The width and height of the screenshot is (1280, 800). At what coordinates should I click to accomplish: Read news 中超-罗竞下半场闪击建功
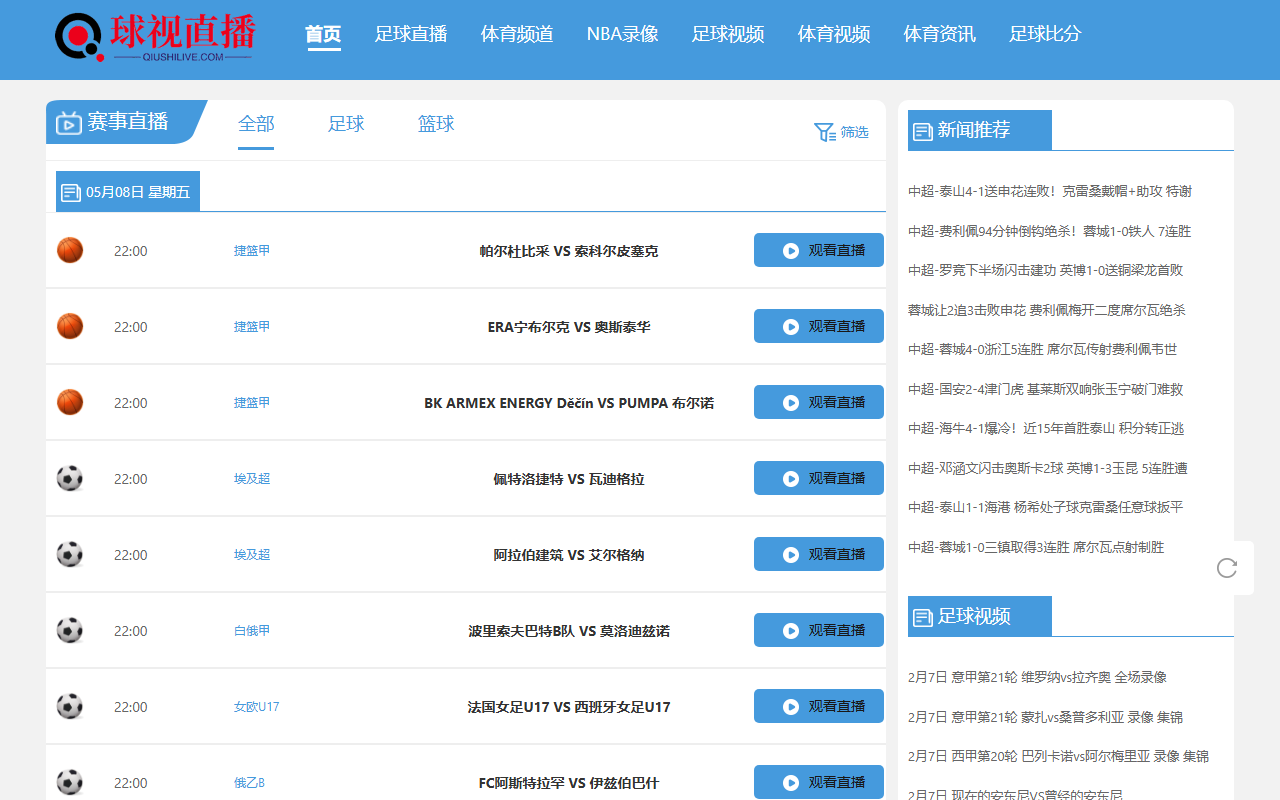[1046, 270]
